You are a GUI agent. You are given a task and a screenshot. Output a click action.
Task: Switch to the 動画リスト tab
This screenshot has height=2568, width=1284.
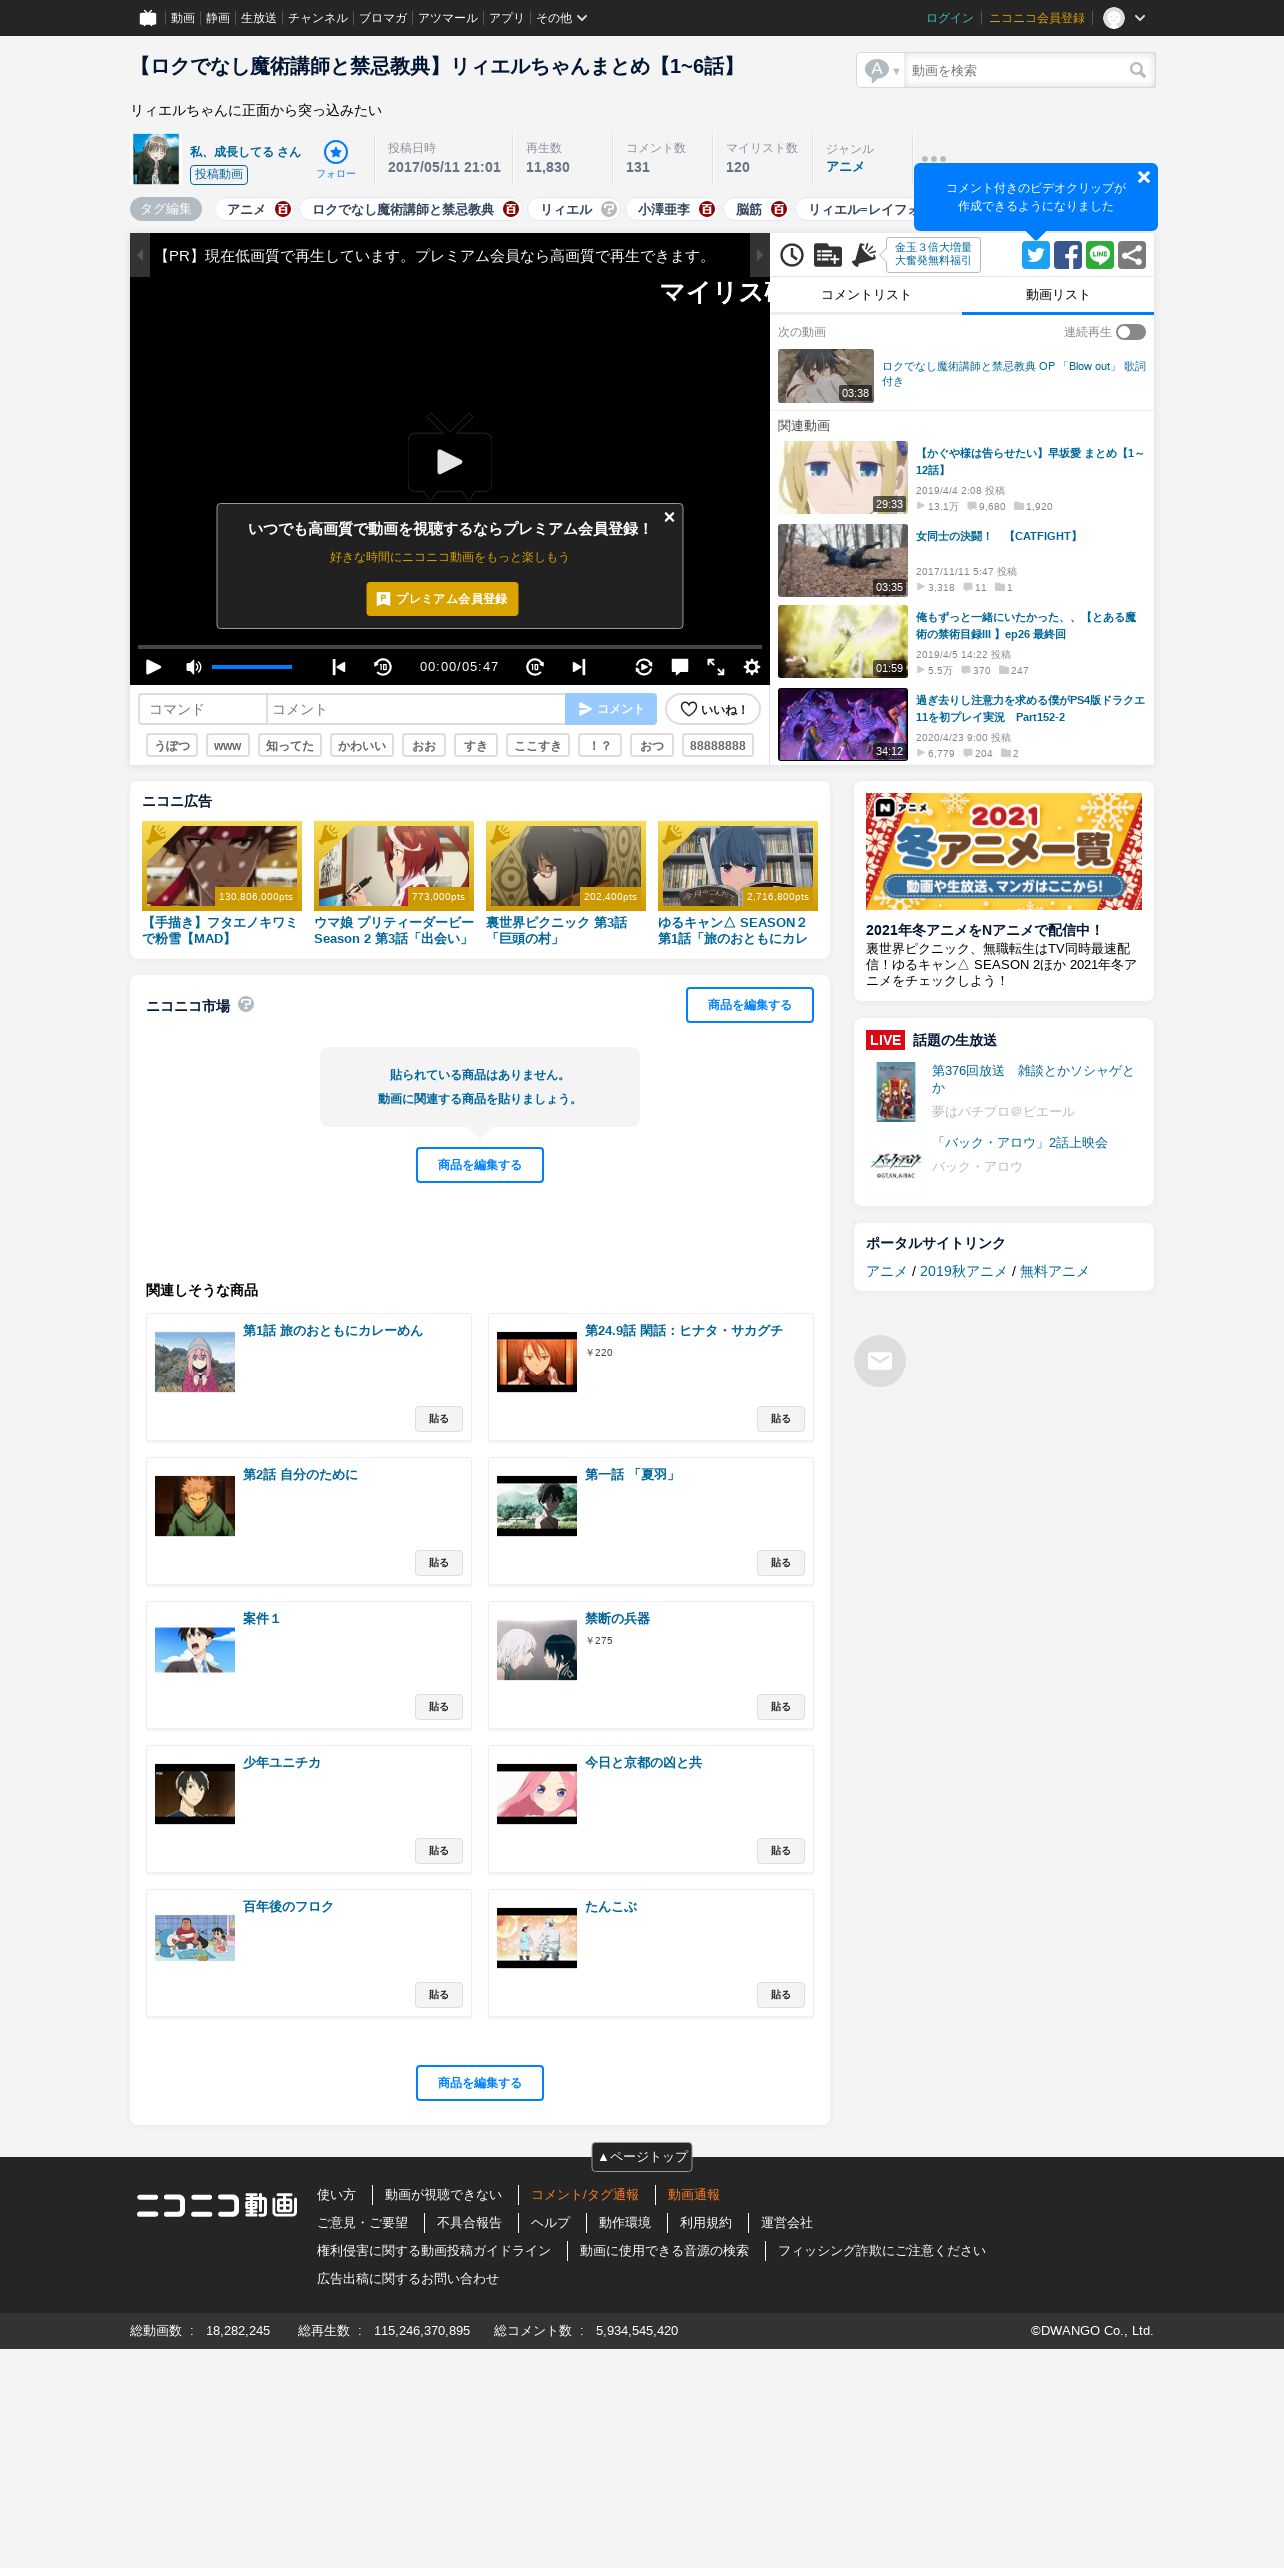coord(1058,295)
